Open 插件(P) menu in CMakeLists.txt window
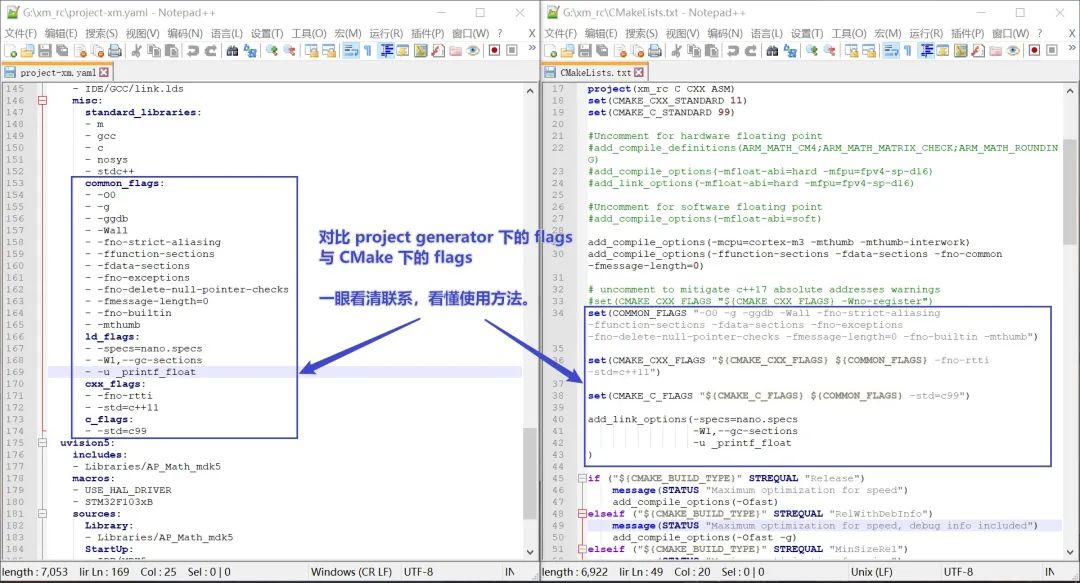The image size is (1080, 583). [968, 33]
